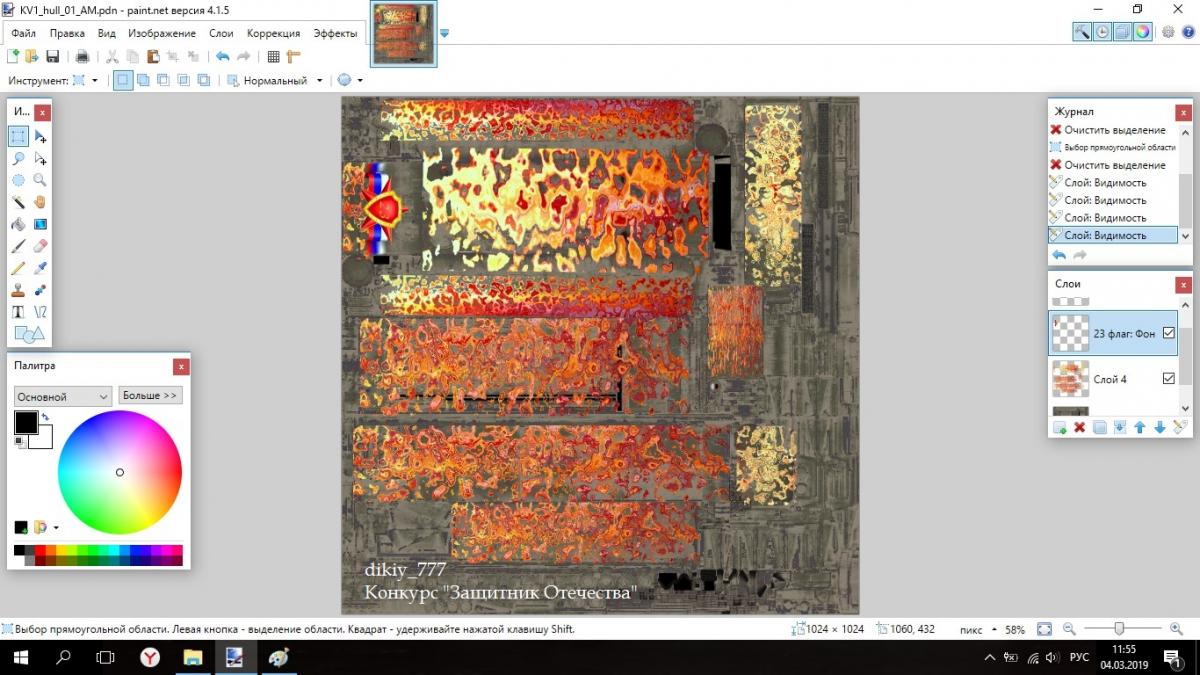Toggle History window button at top right
The image size is (1200, 675).
tap(1102, 32)
